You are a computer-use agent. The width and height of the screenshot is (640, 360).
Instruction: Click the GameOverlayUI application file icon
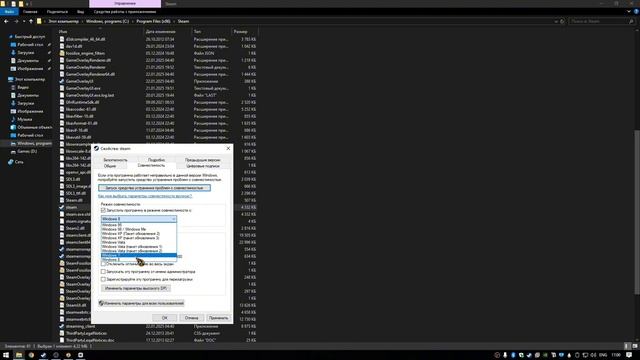pyautogui.click(x=62, y=81)
